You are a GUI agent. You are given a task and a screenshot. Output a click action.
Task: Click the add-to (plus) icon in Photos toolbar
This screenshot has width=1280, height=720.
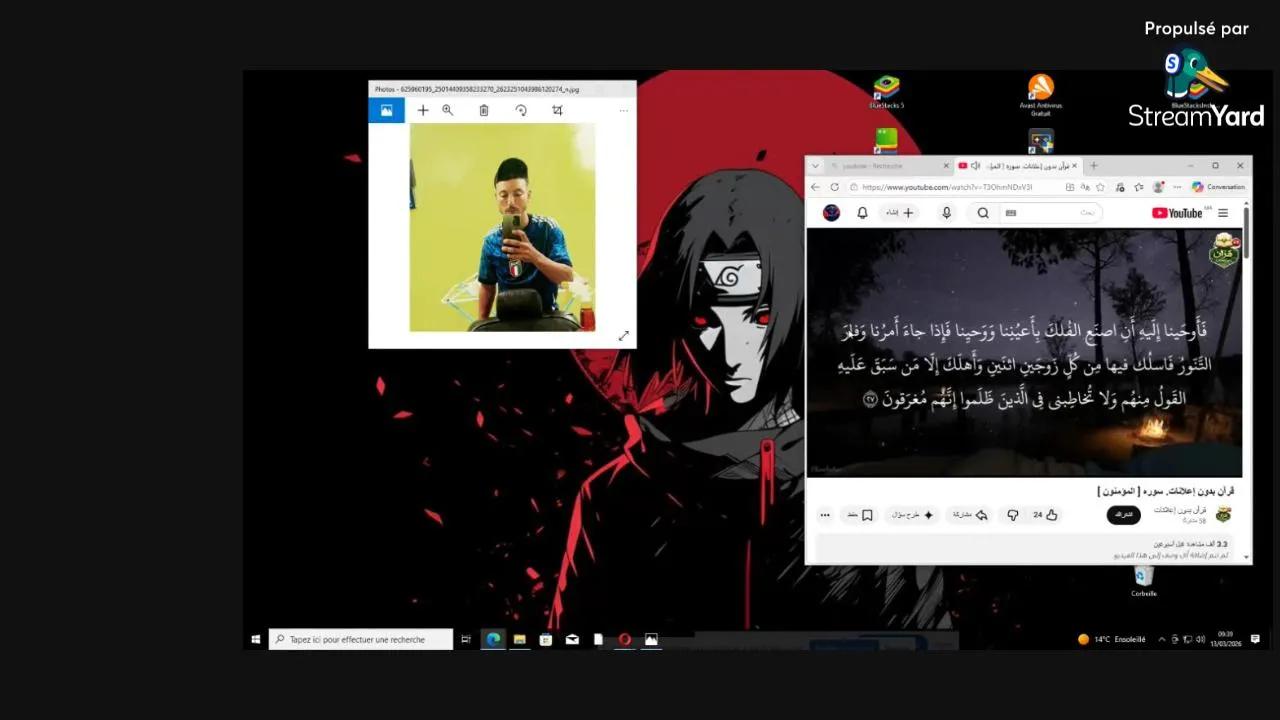(423, 110)
